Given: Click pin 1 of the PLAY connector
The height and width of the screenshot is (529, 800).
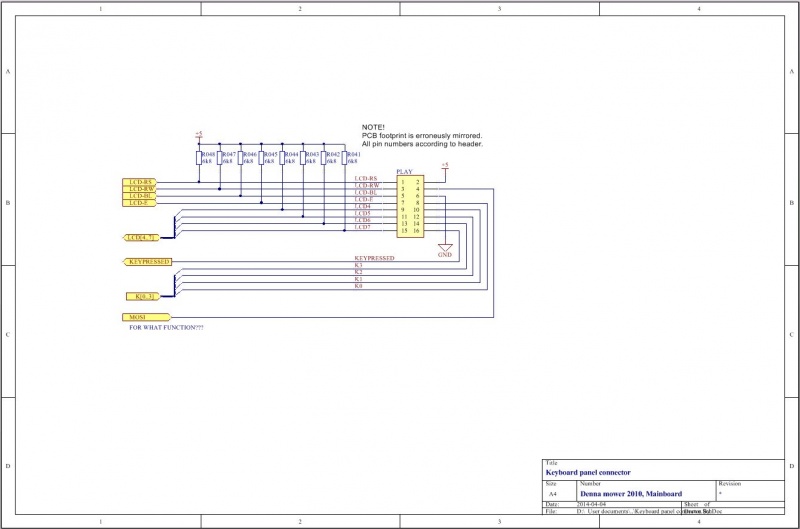Looking at the screenshot, I should click(x=403, y=182).
